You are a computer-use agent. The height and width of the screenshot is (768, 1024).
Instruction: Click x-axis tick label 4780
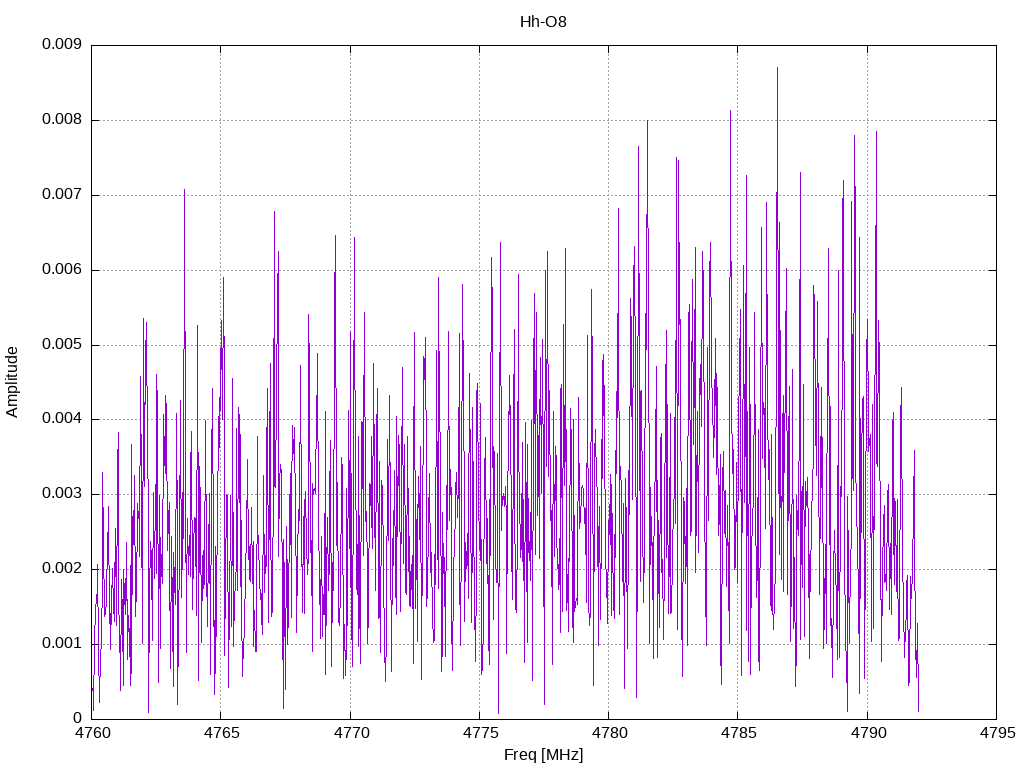(x=609, y=733)
